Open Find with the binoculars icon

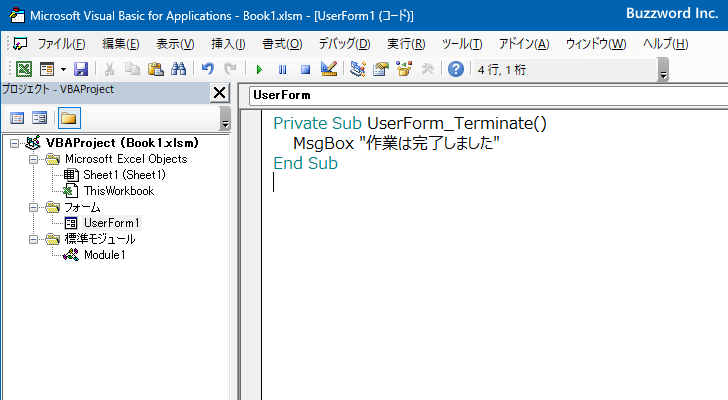[178, 70]
